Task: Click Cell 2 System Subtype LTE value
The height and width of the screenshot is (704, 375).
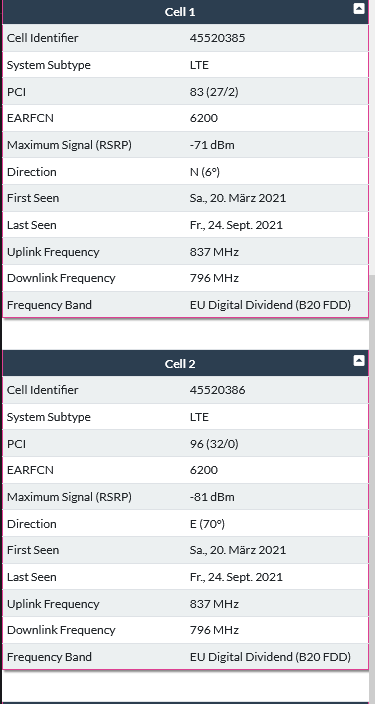Action: 199,417
